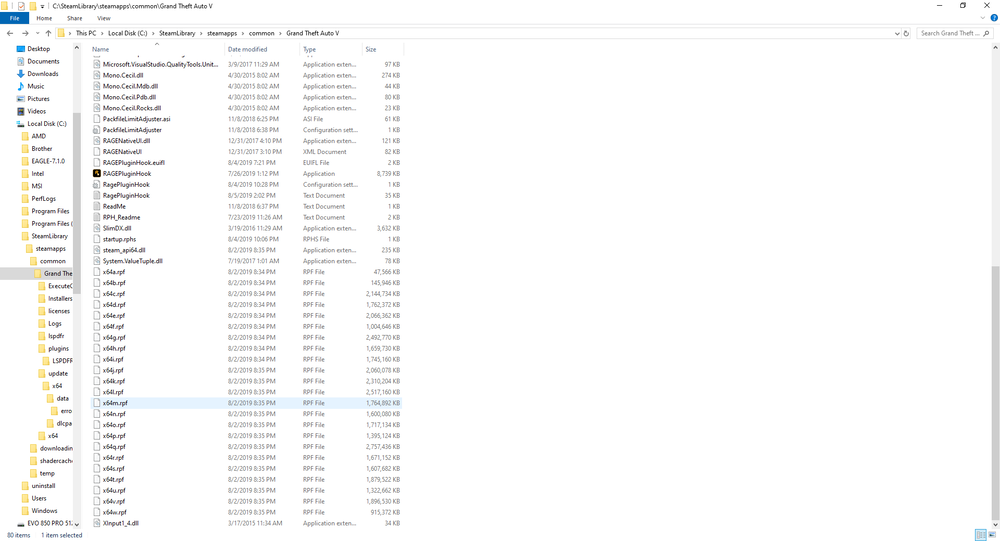This screenshot has height=541, width=1000.
Task: Select the EVO 850 PRO drive icon
Action: click(20, 523)
